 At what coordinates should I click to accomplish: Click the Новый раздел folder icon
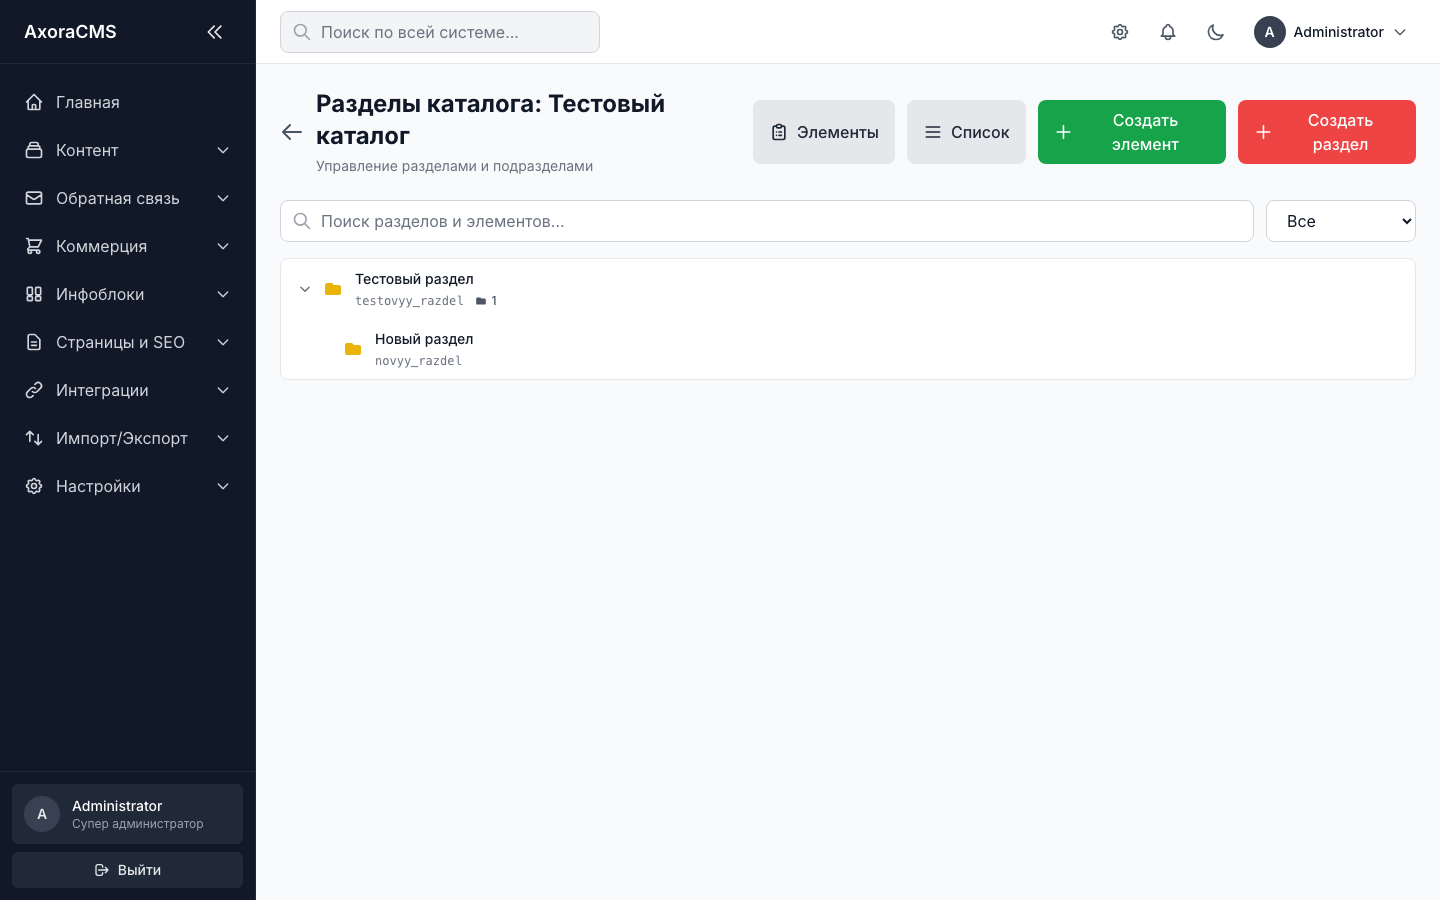pos(353,349)
